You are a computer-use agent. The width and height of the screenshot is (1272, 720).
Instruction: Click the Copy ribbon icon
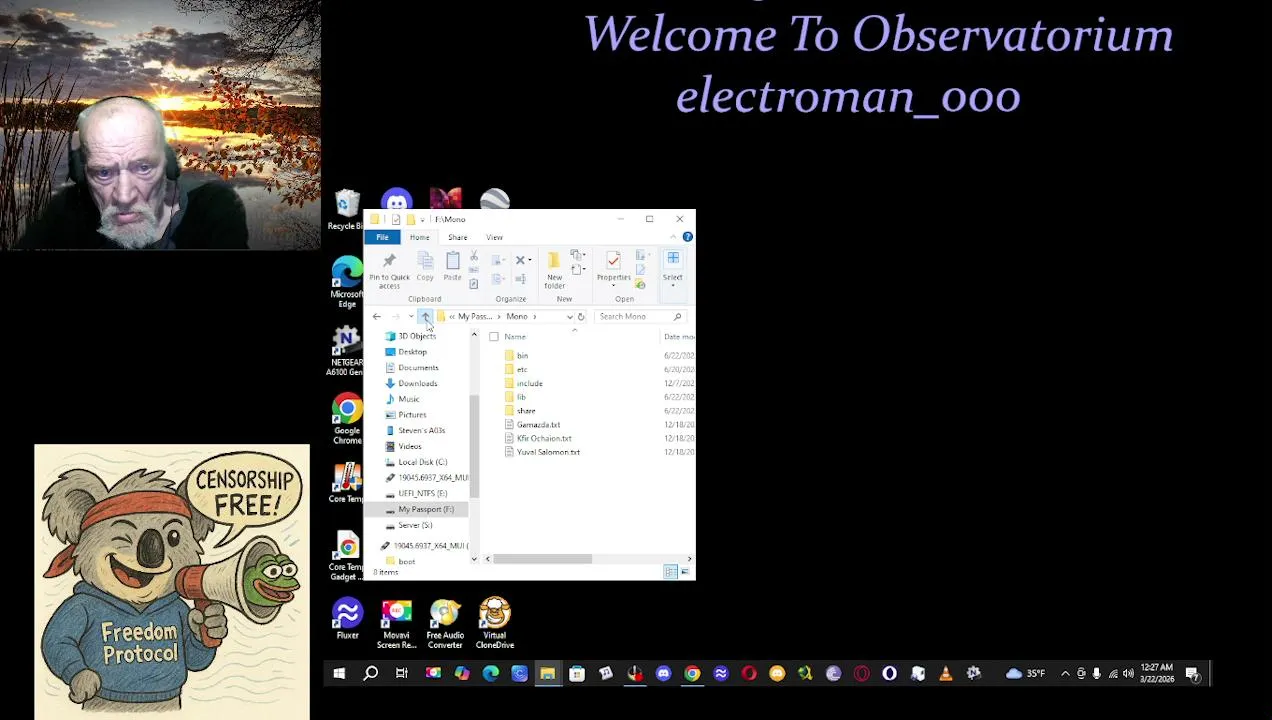tap(425, 261)
